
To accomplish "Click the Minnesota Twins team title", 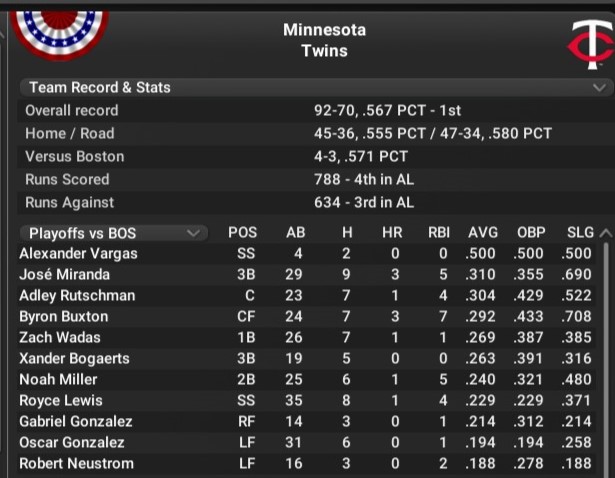I will coord(324,40).
